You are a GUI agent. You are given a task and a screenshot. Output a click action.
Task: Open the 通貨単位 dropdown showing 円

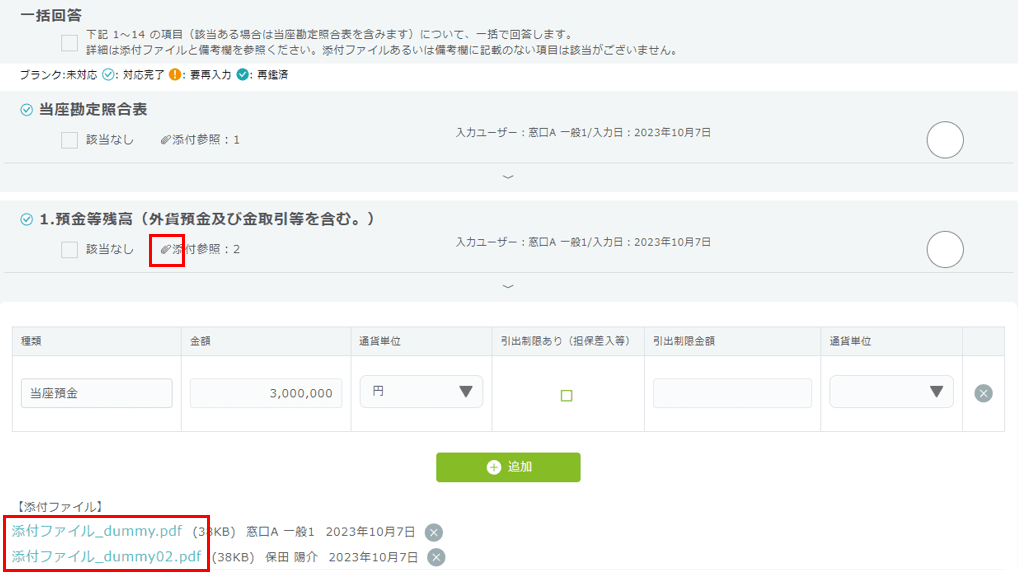point(421,392)
